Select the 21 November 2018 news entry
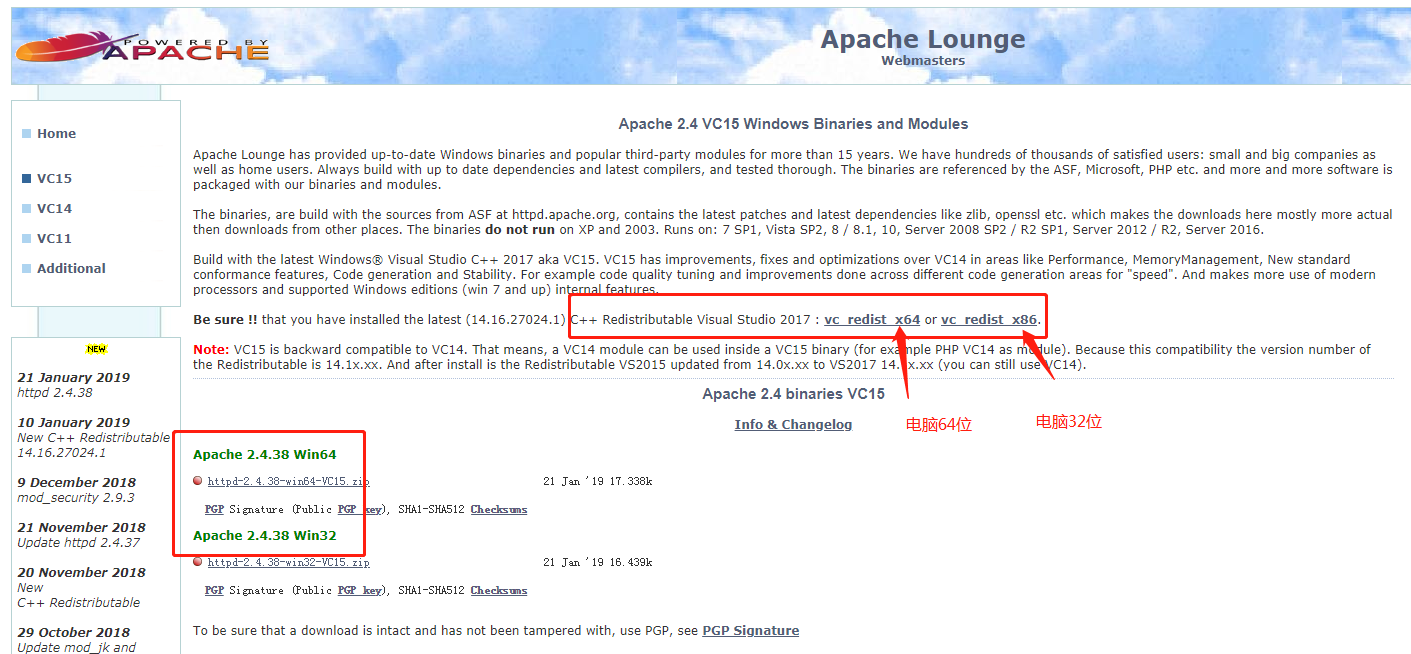Screen dimensions: 1411x654 tap(82, 527)
